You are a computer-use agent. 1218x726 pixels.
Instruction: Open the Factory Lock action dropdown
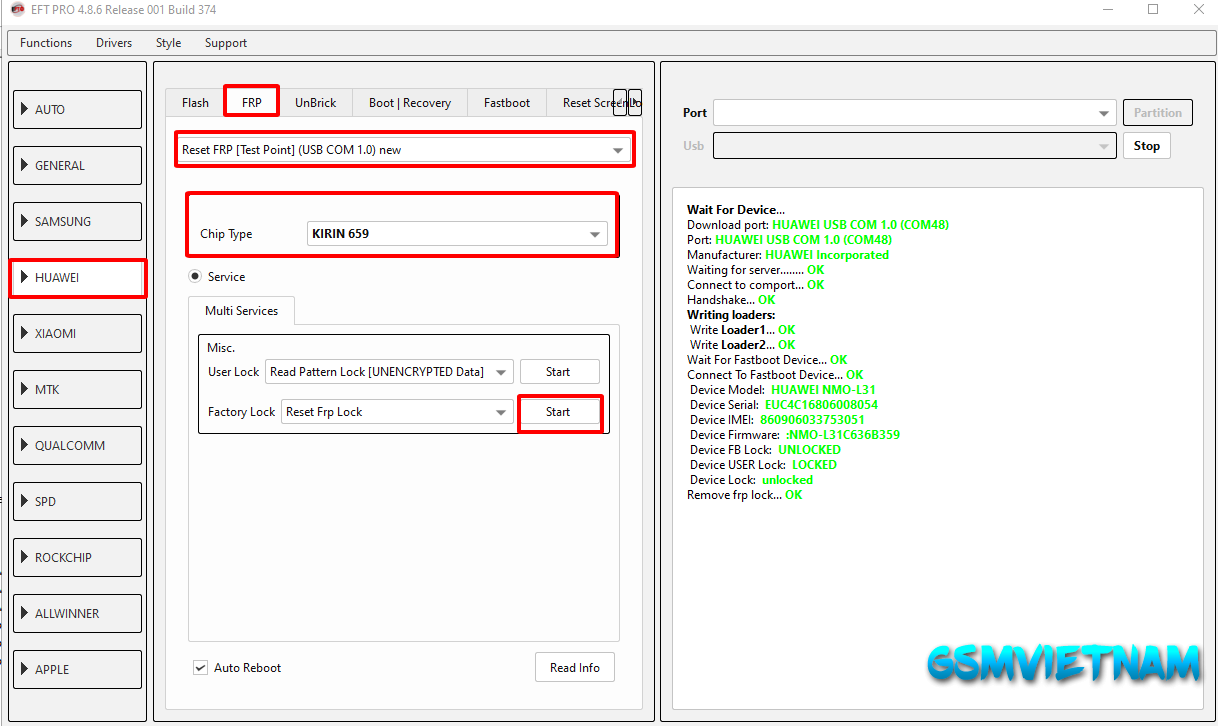click(397, 412)
